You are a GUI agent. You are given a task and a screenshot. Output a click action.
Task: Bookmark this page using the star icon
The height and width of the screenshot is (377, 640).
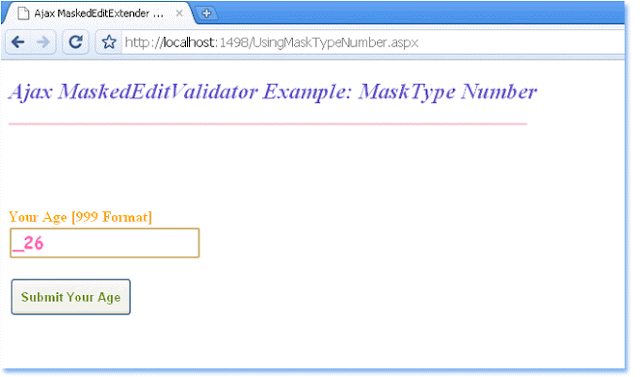click(109, 42)
